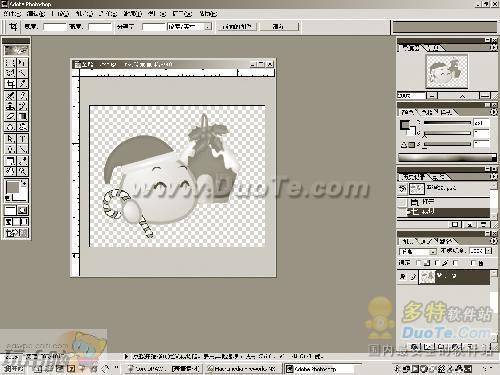Viewport: 500px width, 375px height.
Task: Select the Zoom tool in the toolbox
Action: tap(22, 171)
